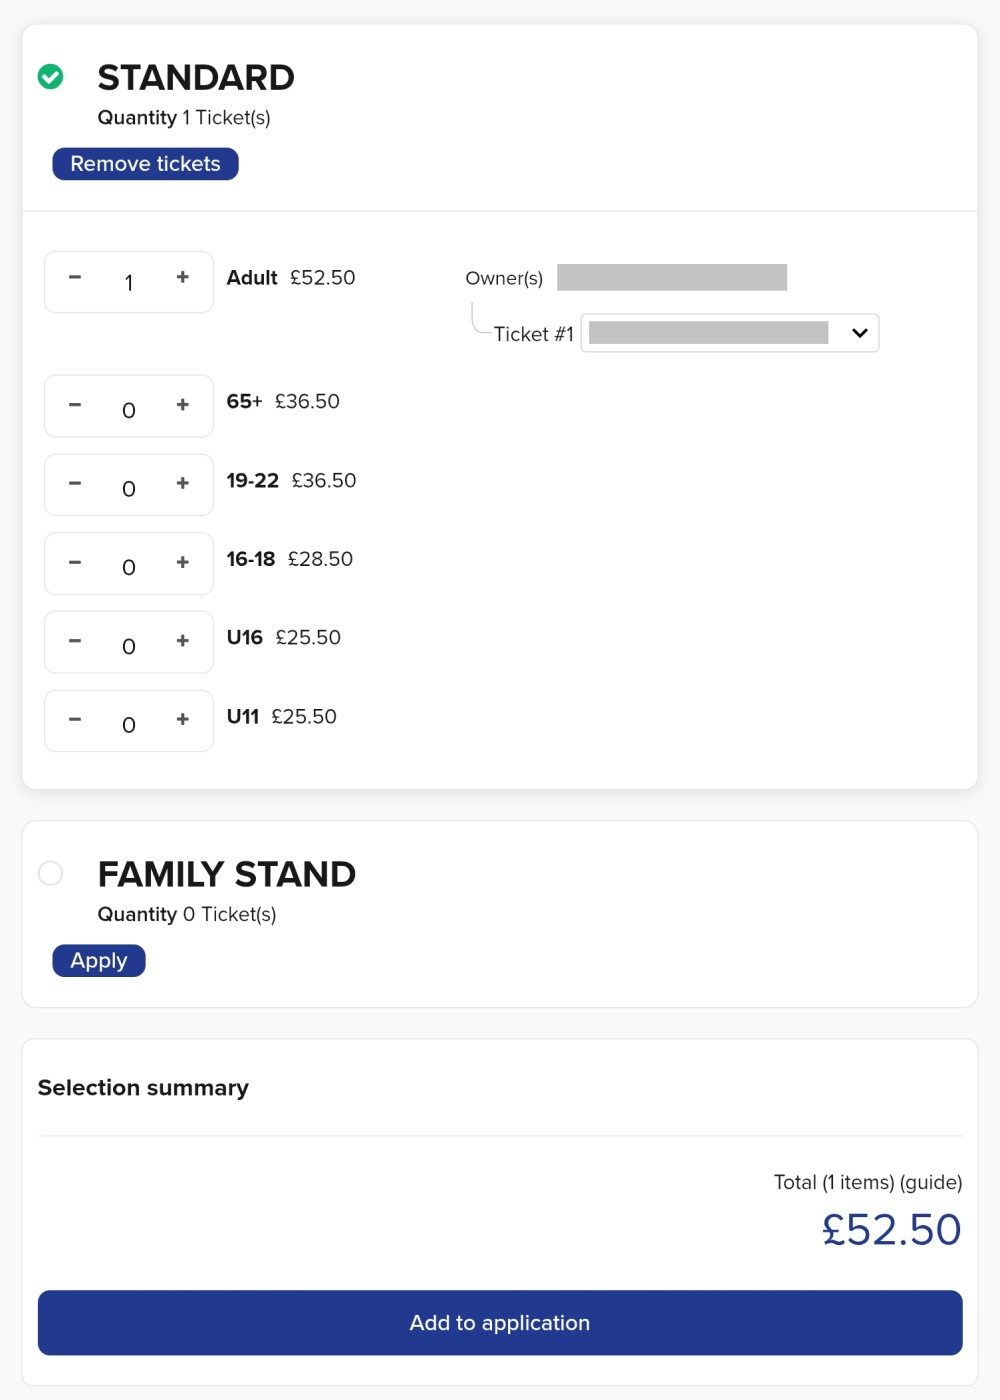Add one 65+ ticket using plus
This screenshot has width=1000, height=1400.
coord(182,405)
